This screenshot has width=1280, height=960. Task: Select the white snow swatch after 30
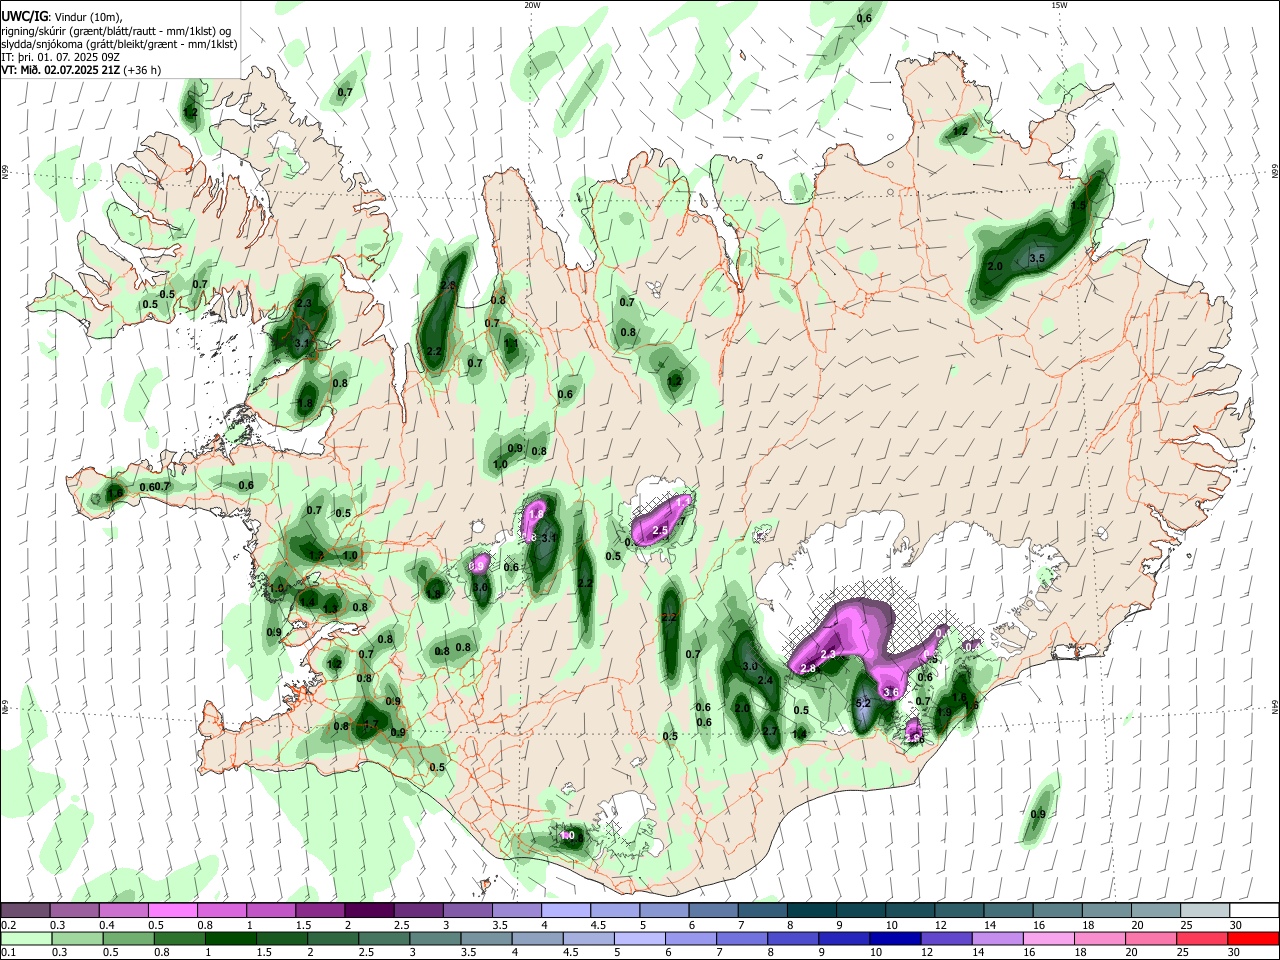coord(1255,910)
